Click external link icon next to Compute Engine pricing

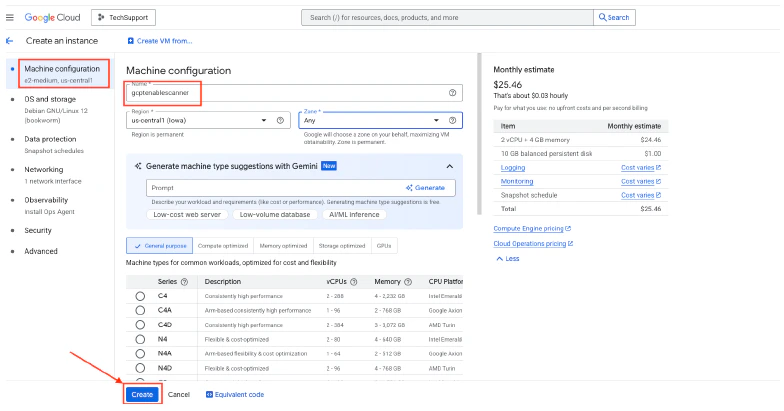pyautogui.click(x=568, y=228)
